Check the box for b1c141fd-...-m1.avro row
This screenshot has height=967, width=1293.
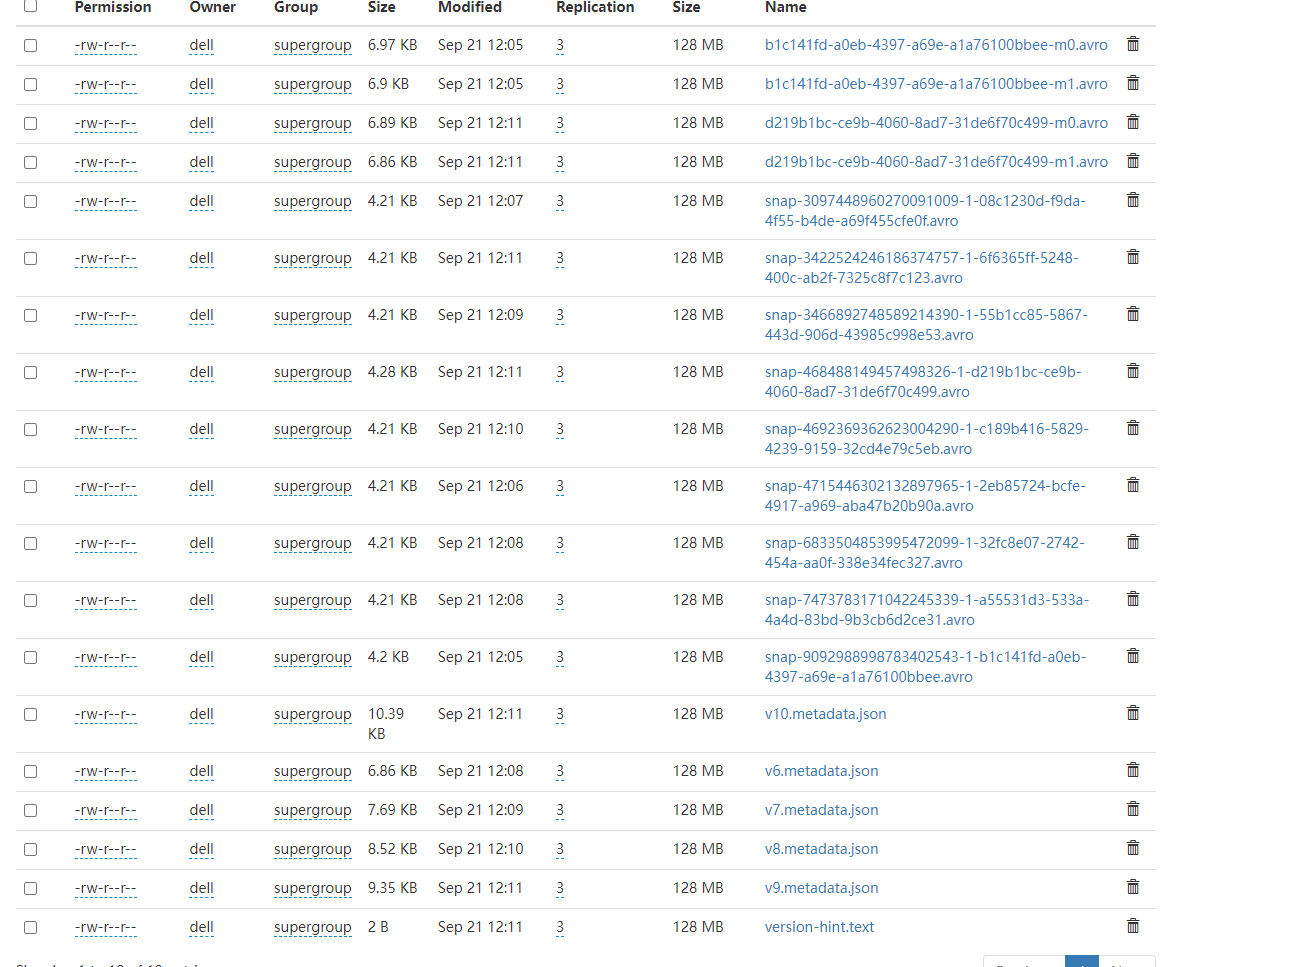[x=31, y=85]
